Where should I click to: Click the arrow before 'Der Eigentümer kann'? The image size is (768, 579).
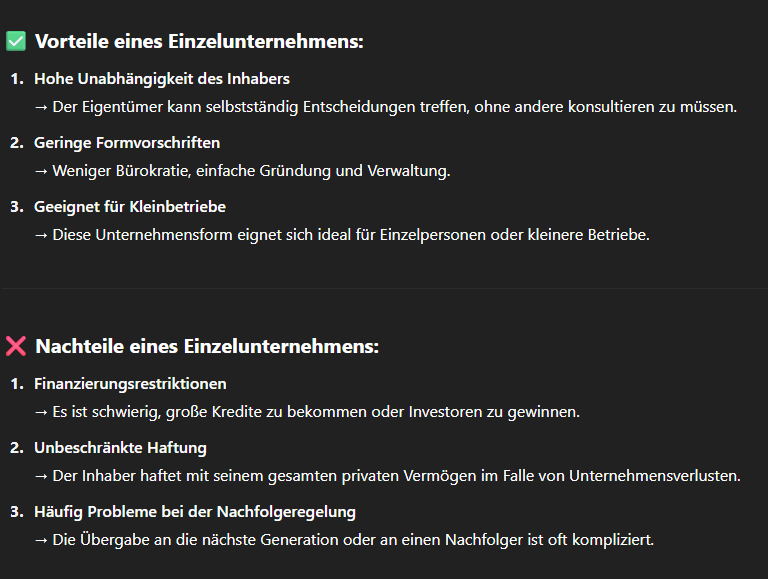point(41,107)
